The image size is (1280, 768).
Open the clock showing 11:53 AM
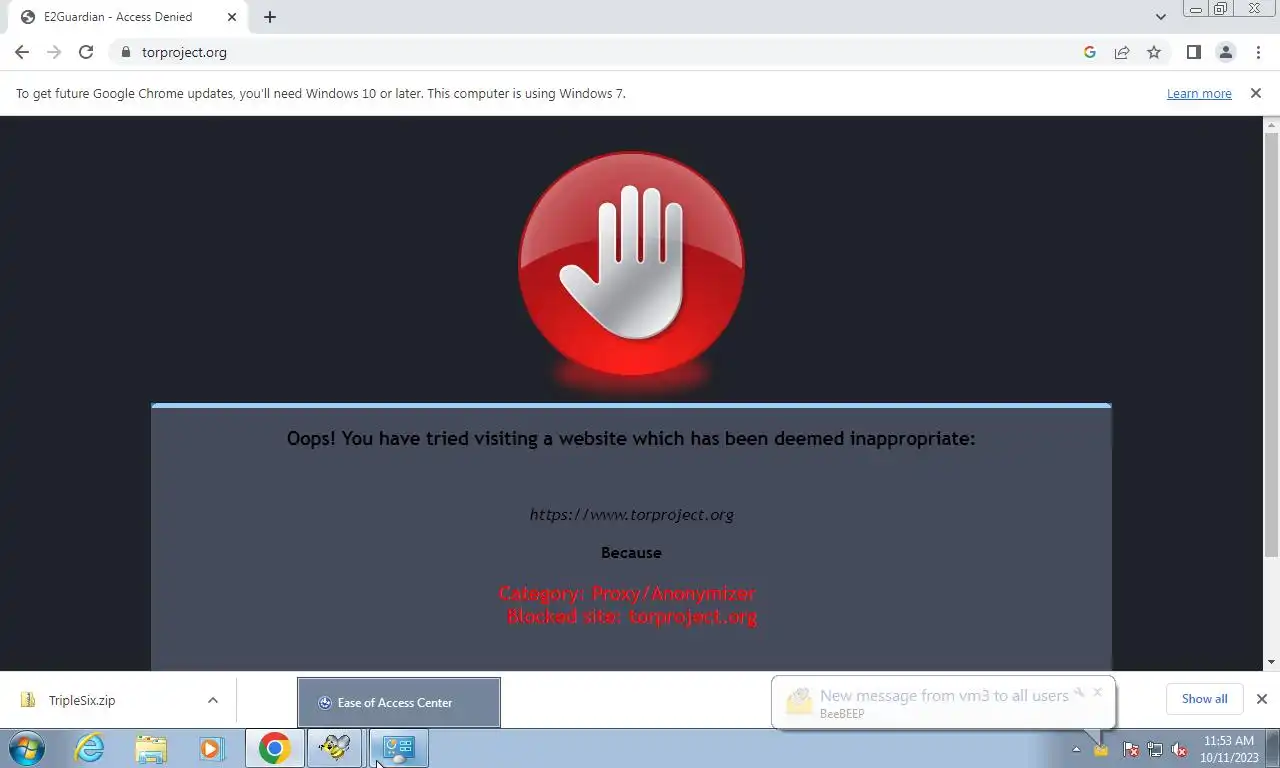tap(1228, 749)
